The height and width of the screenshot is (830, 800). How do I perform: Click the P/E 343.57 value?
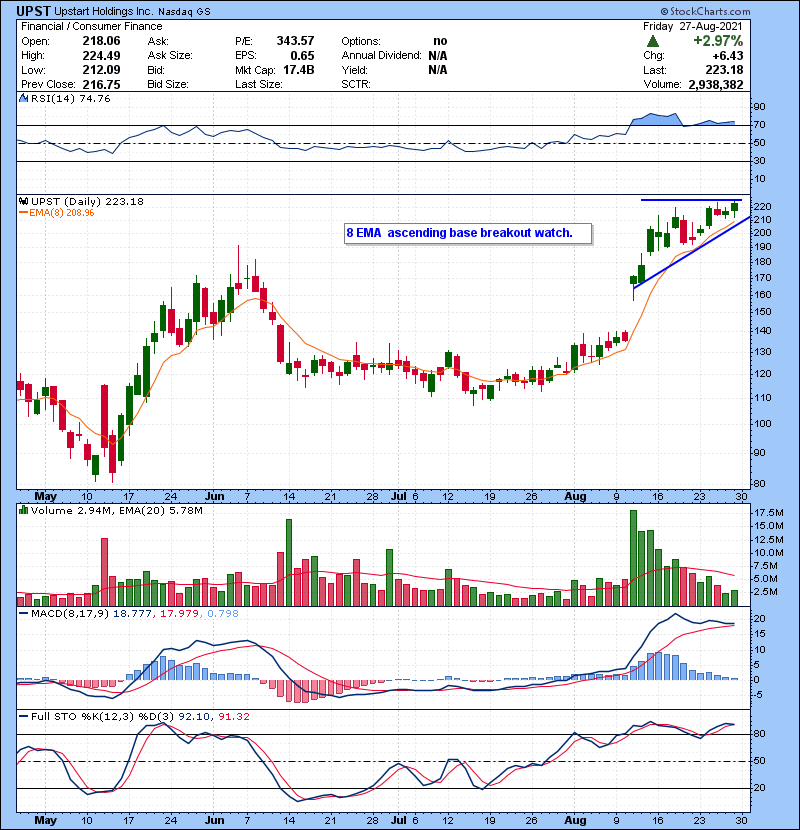pos(295,41)
